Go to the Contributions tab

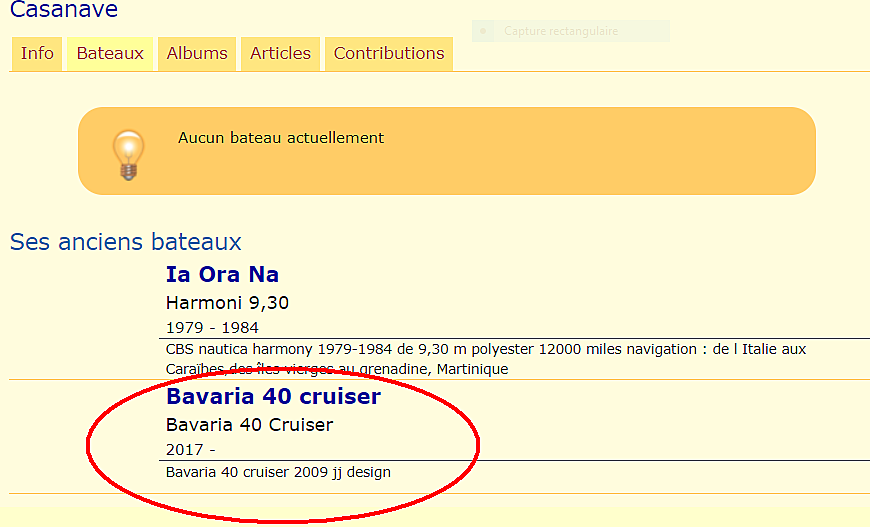coord(389,54)
